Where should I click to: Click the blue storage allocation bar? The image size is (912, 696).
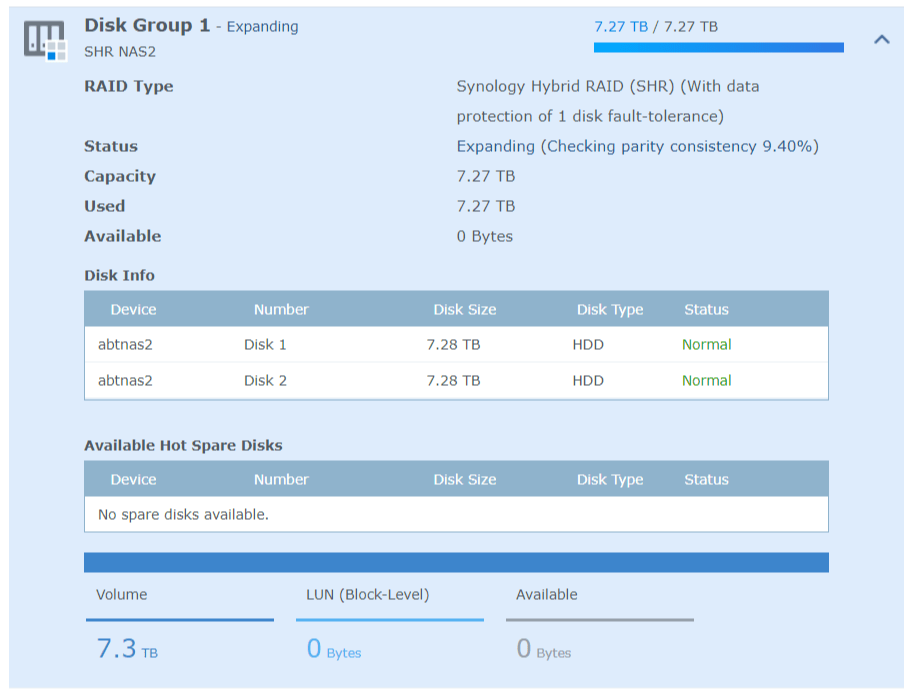(456, 563)
